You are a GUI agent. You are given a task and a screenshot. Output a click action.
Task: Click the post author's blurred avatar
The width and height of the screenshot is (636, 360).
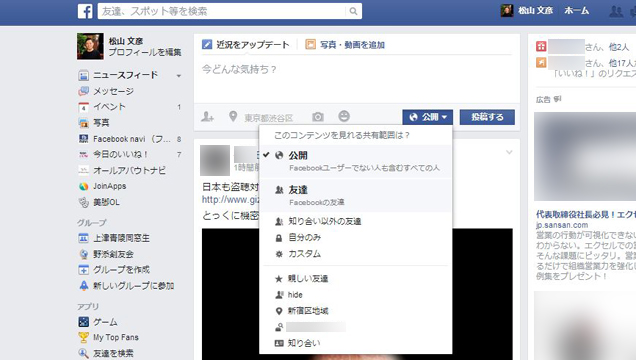pyautogui.click(x=215, y=160)
